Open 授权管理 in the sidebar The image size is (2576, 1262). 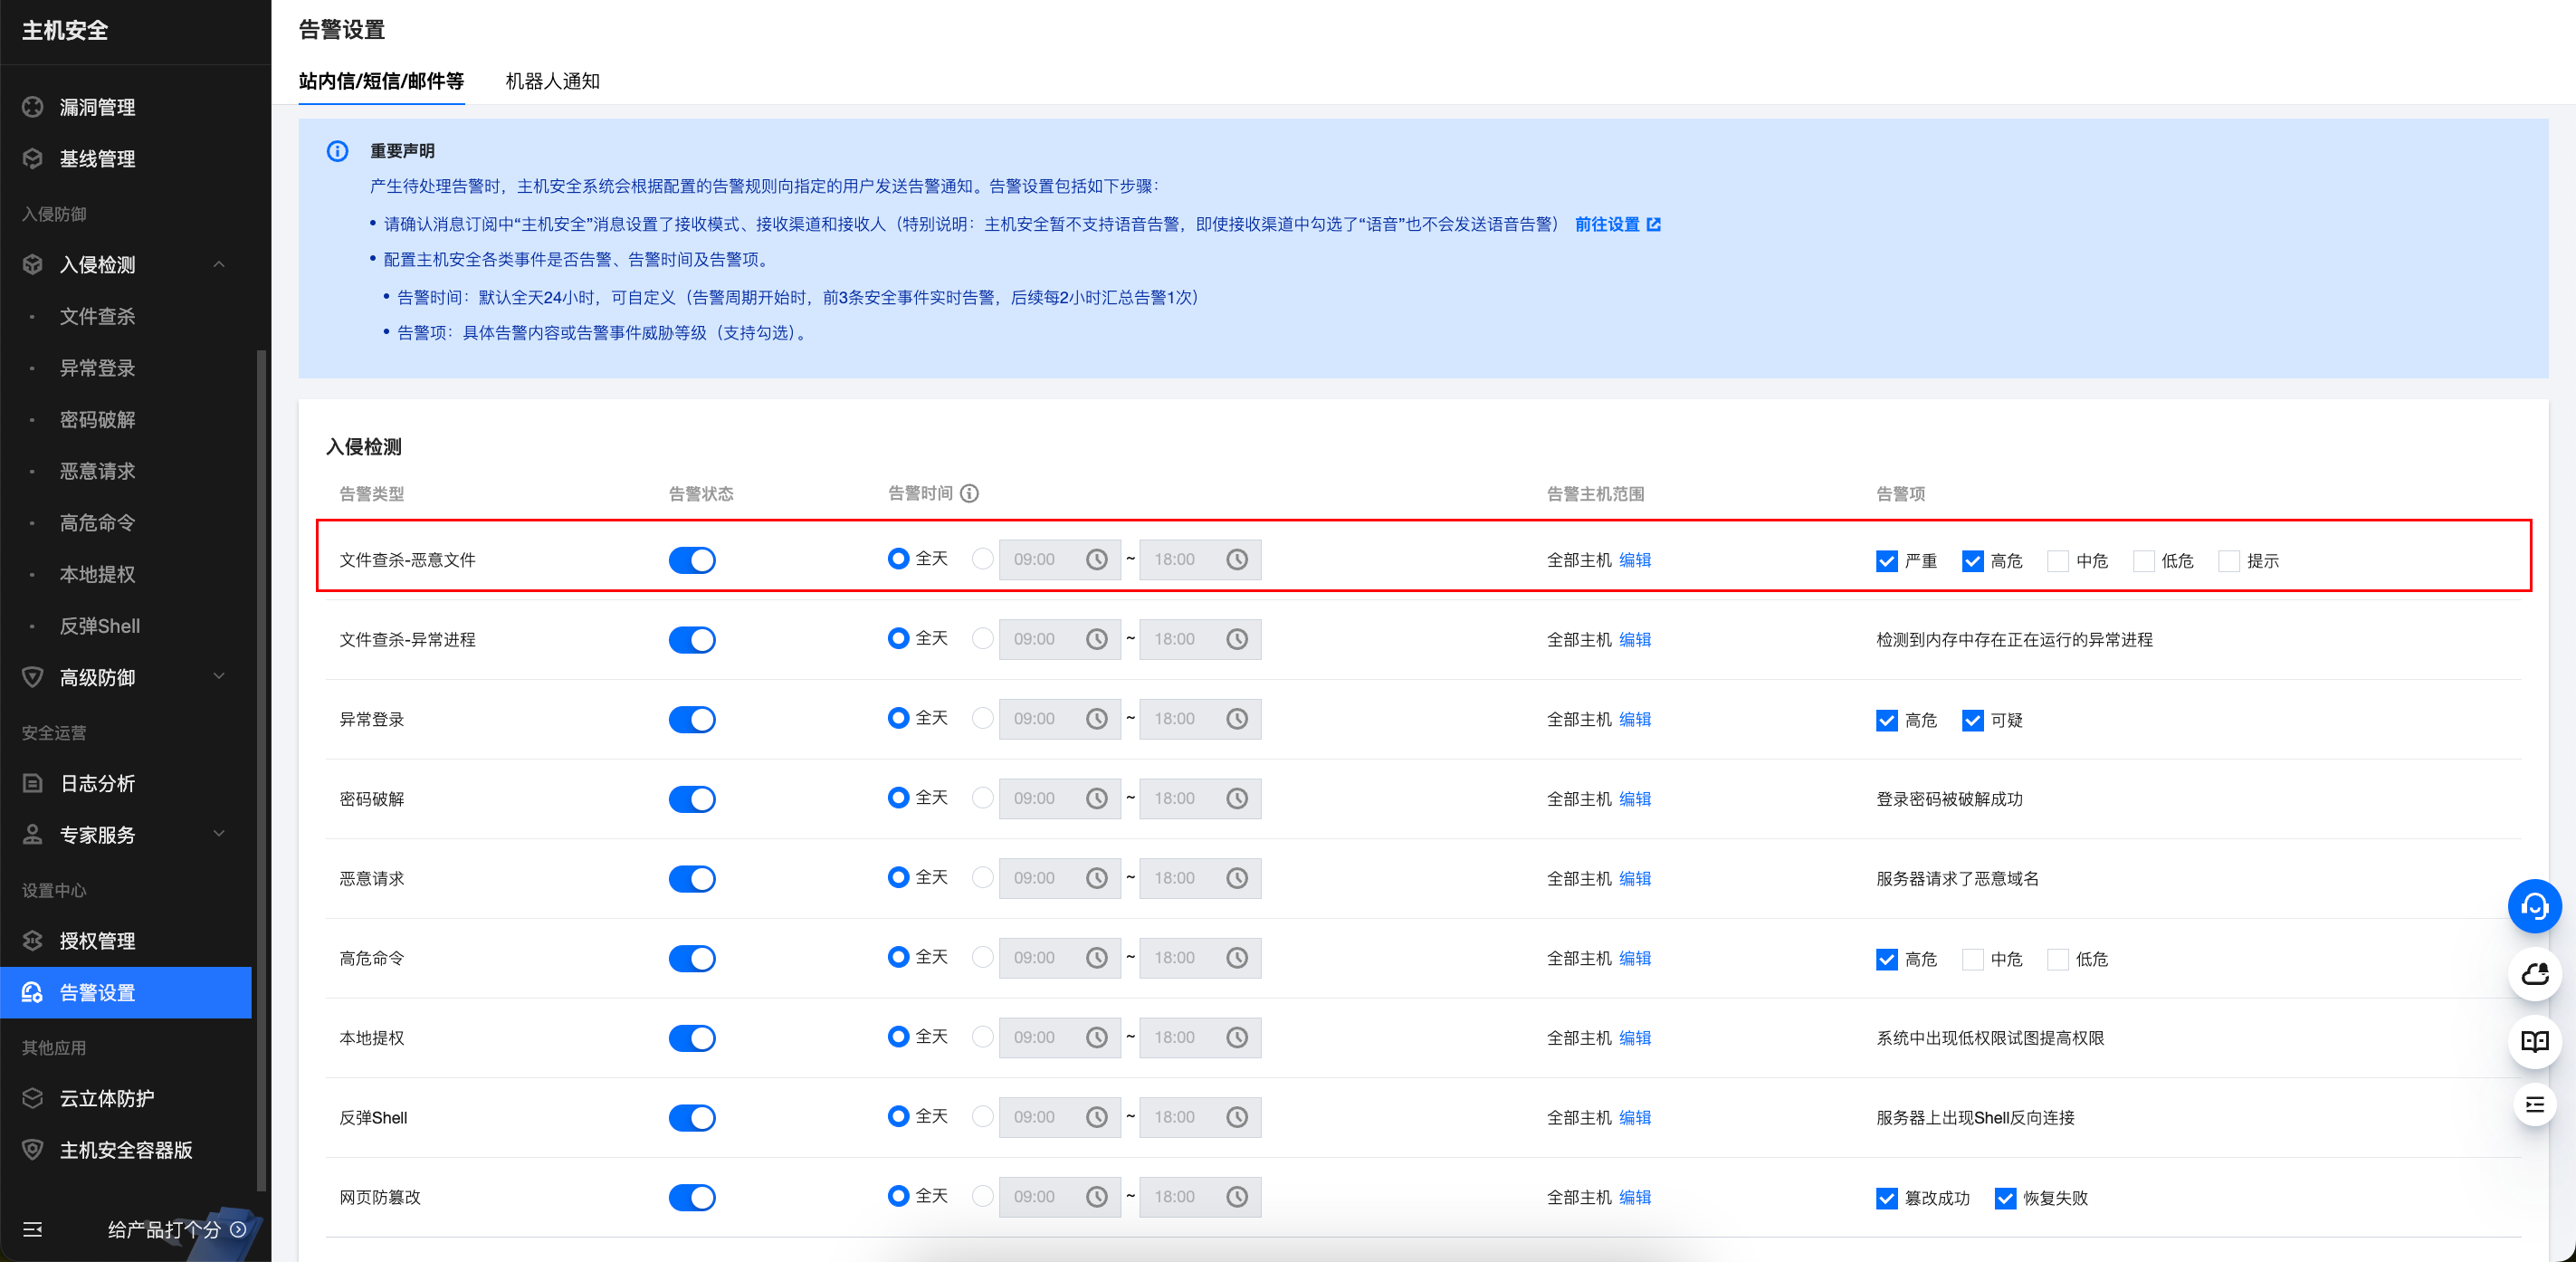[97, 940]
